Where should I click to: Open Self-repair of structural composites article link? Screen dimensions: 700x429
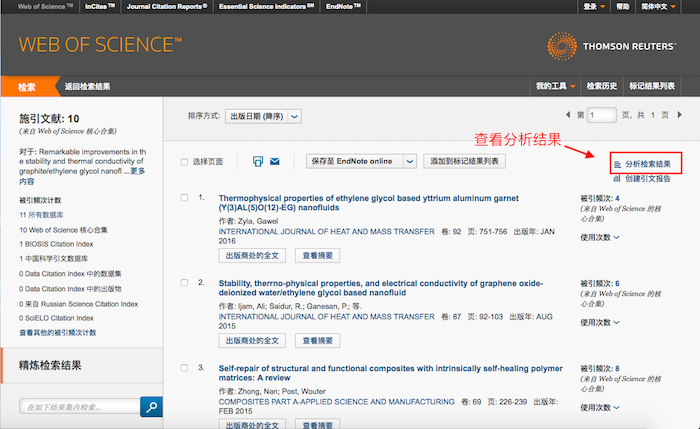click(x=390, y=373)
